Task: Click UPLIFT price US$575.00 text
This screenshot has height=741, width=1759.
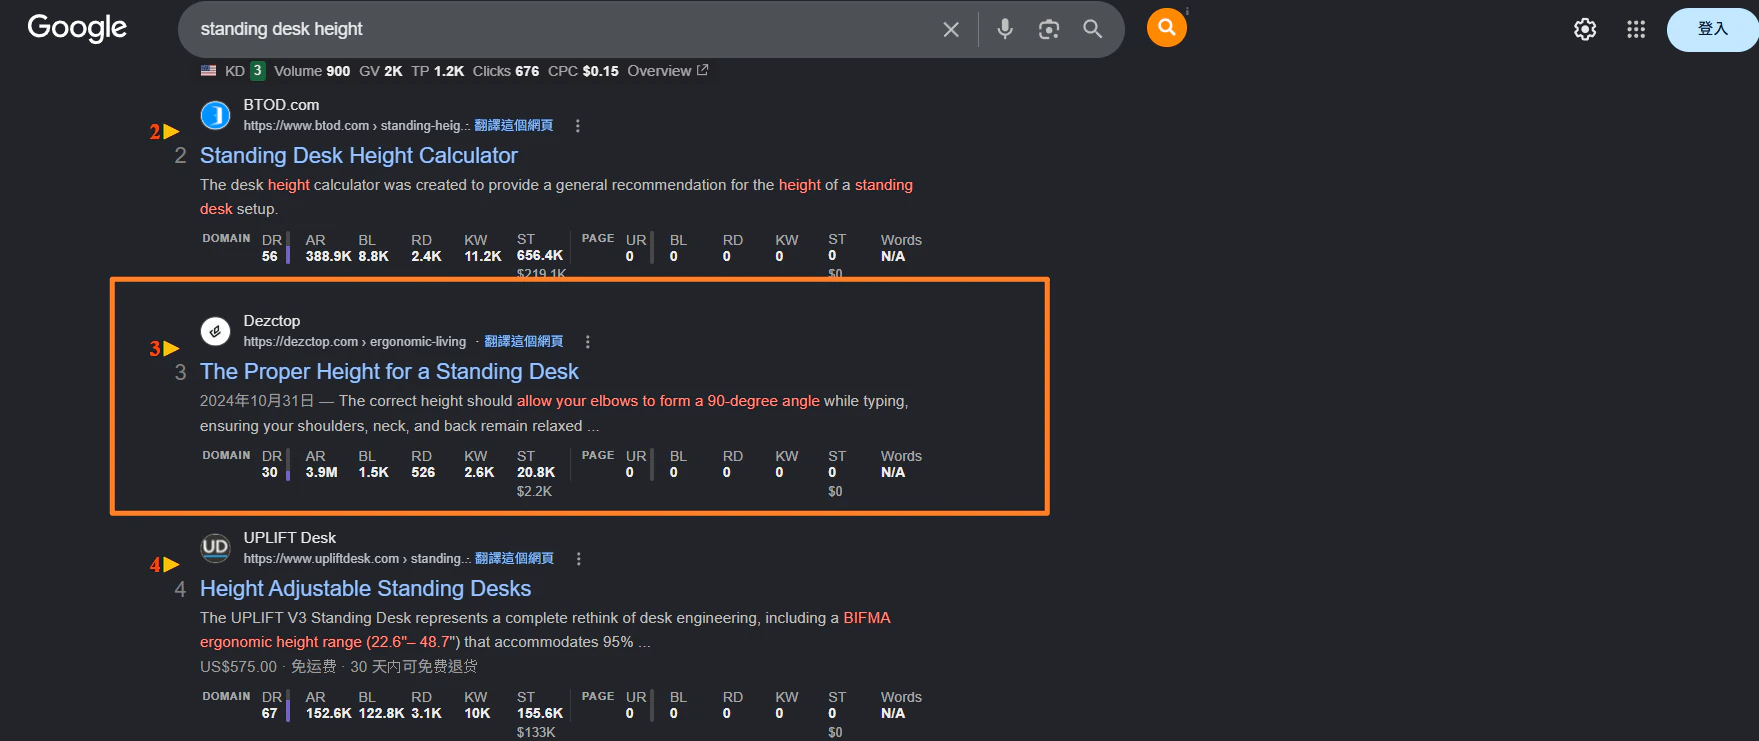Action: click(238, 667)
